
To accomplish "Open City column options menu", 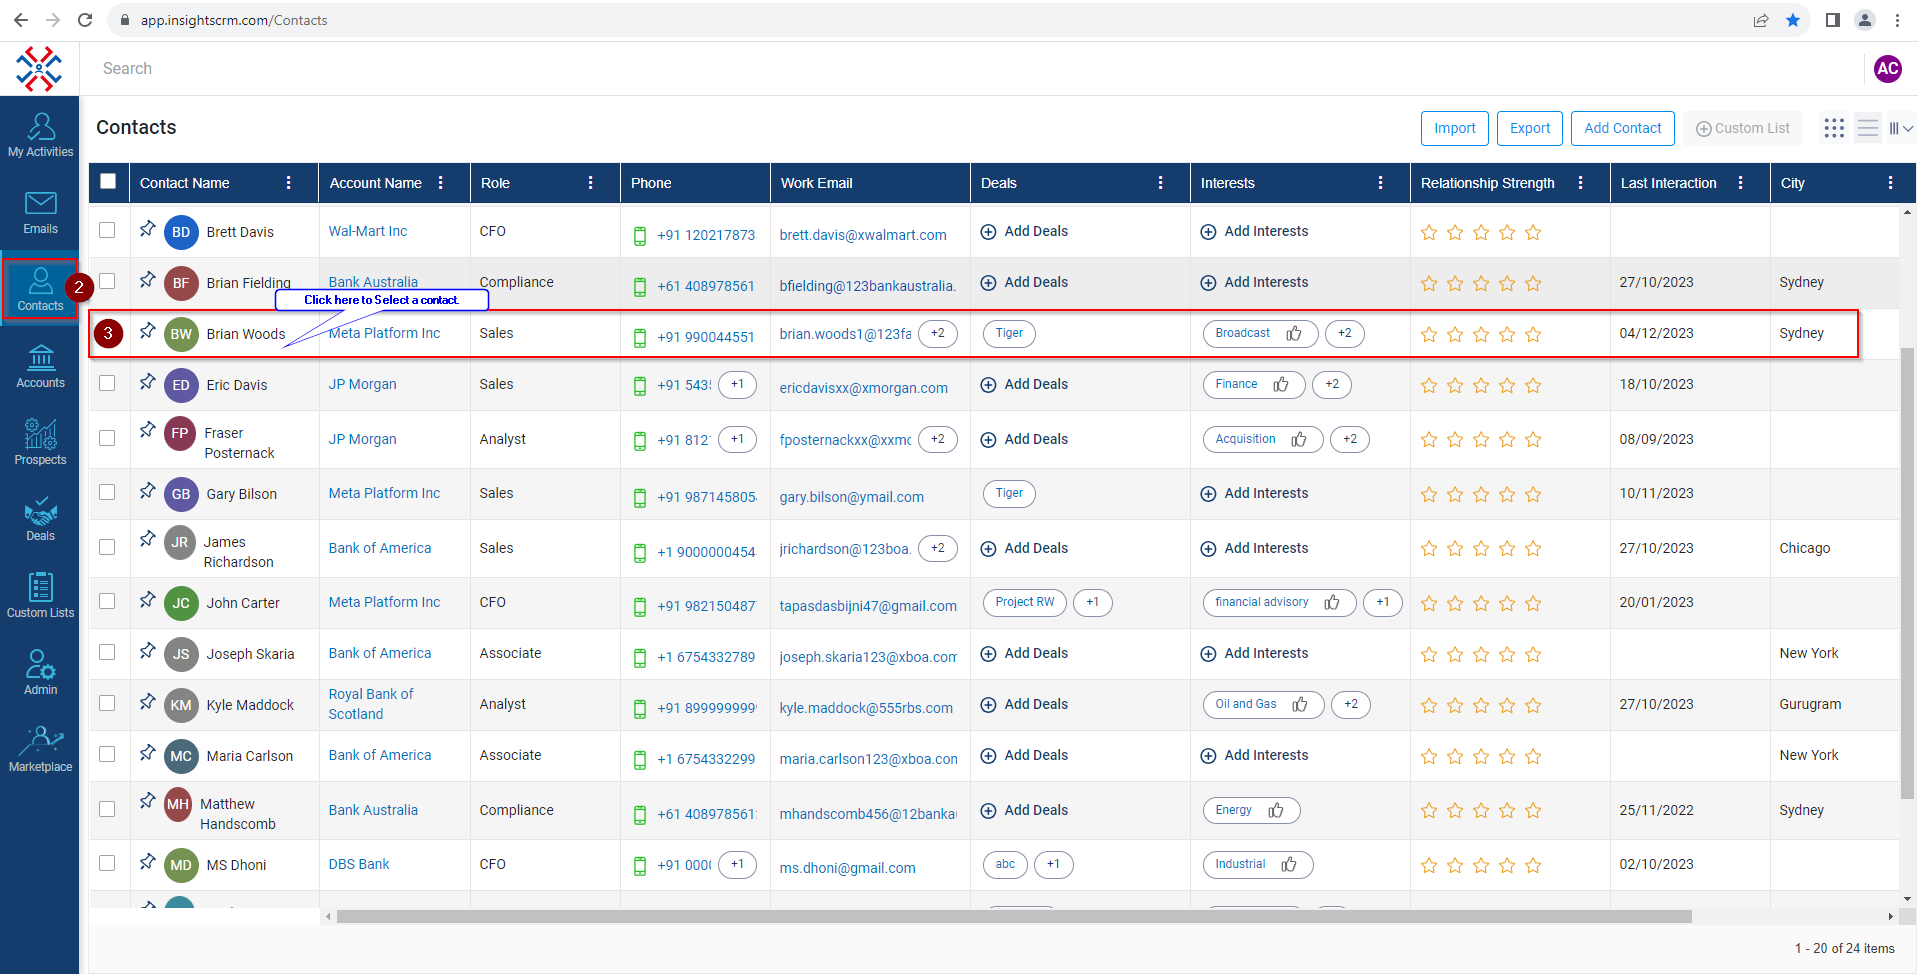I will [1891, 183].
